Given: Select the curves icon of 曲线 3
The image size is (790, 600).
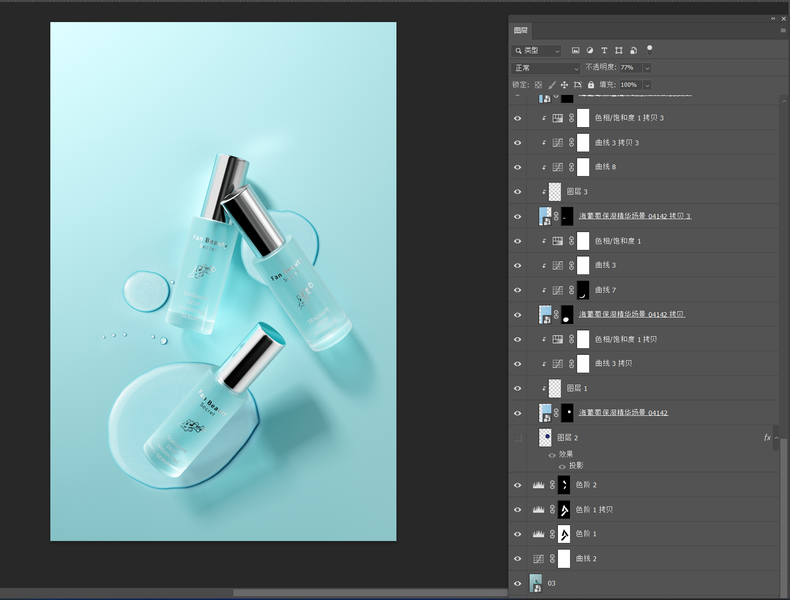Looking at the screenshot, I should click(557, 265).
